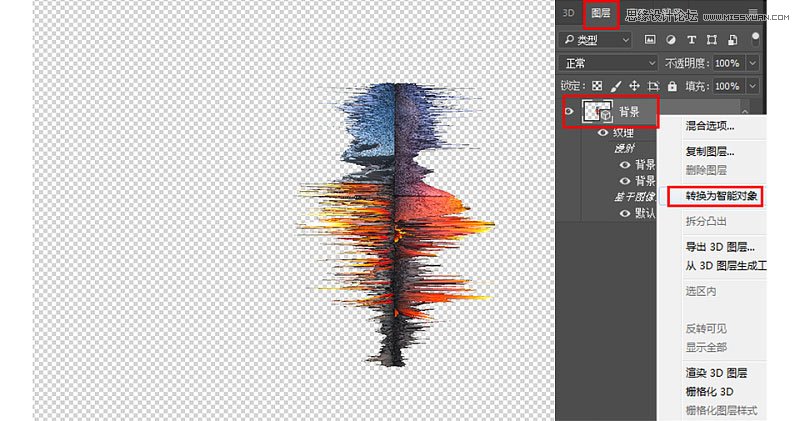Filter for type layers (T) icon

(691, 40)
